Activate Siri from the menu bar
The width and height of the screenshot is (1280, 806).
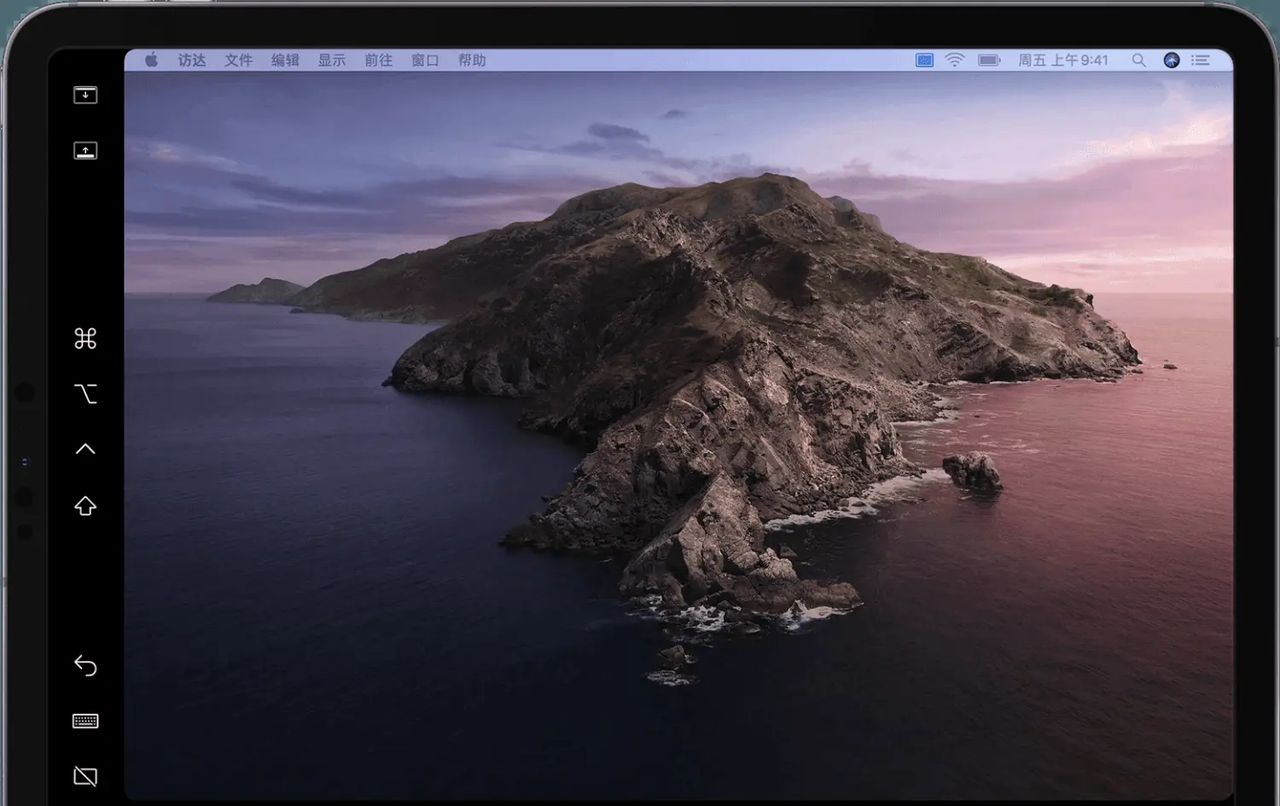coord(1172,60)
